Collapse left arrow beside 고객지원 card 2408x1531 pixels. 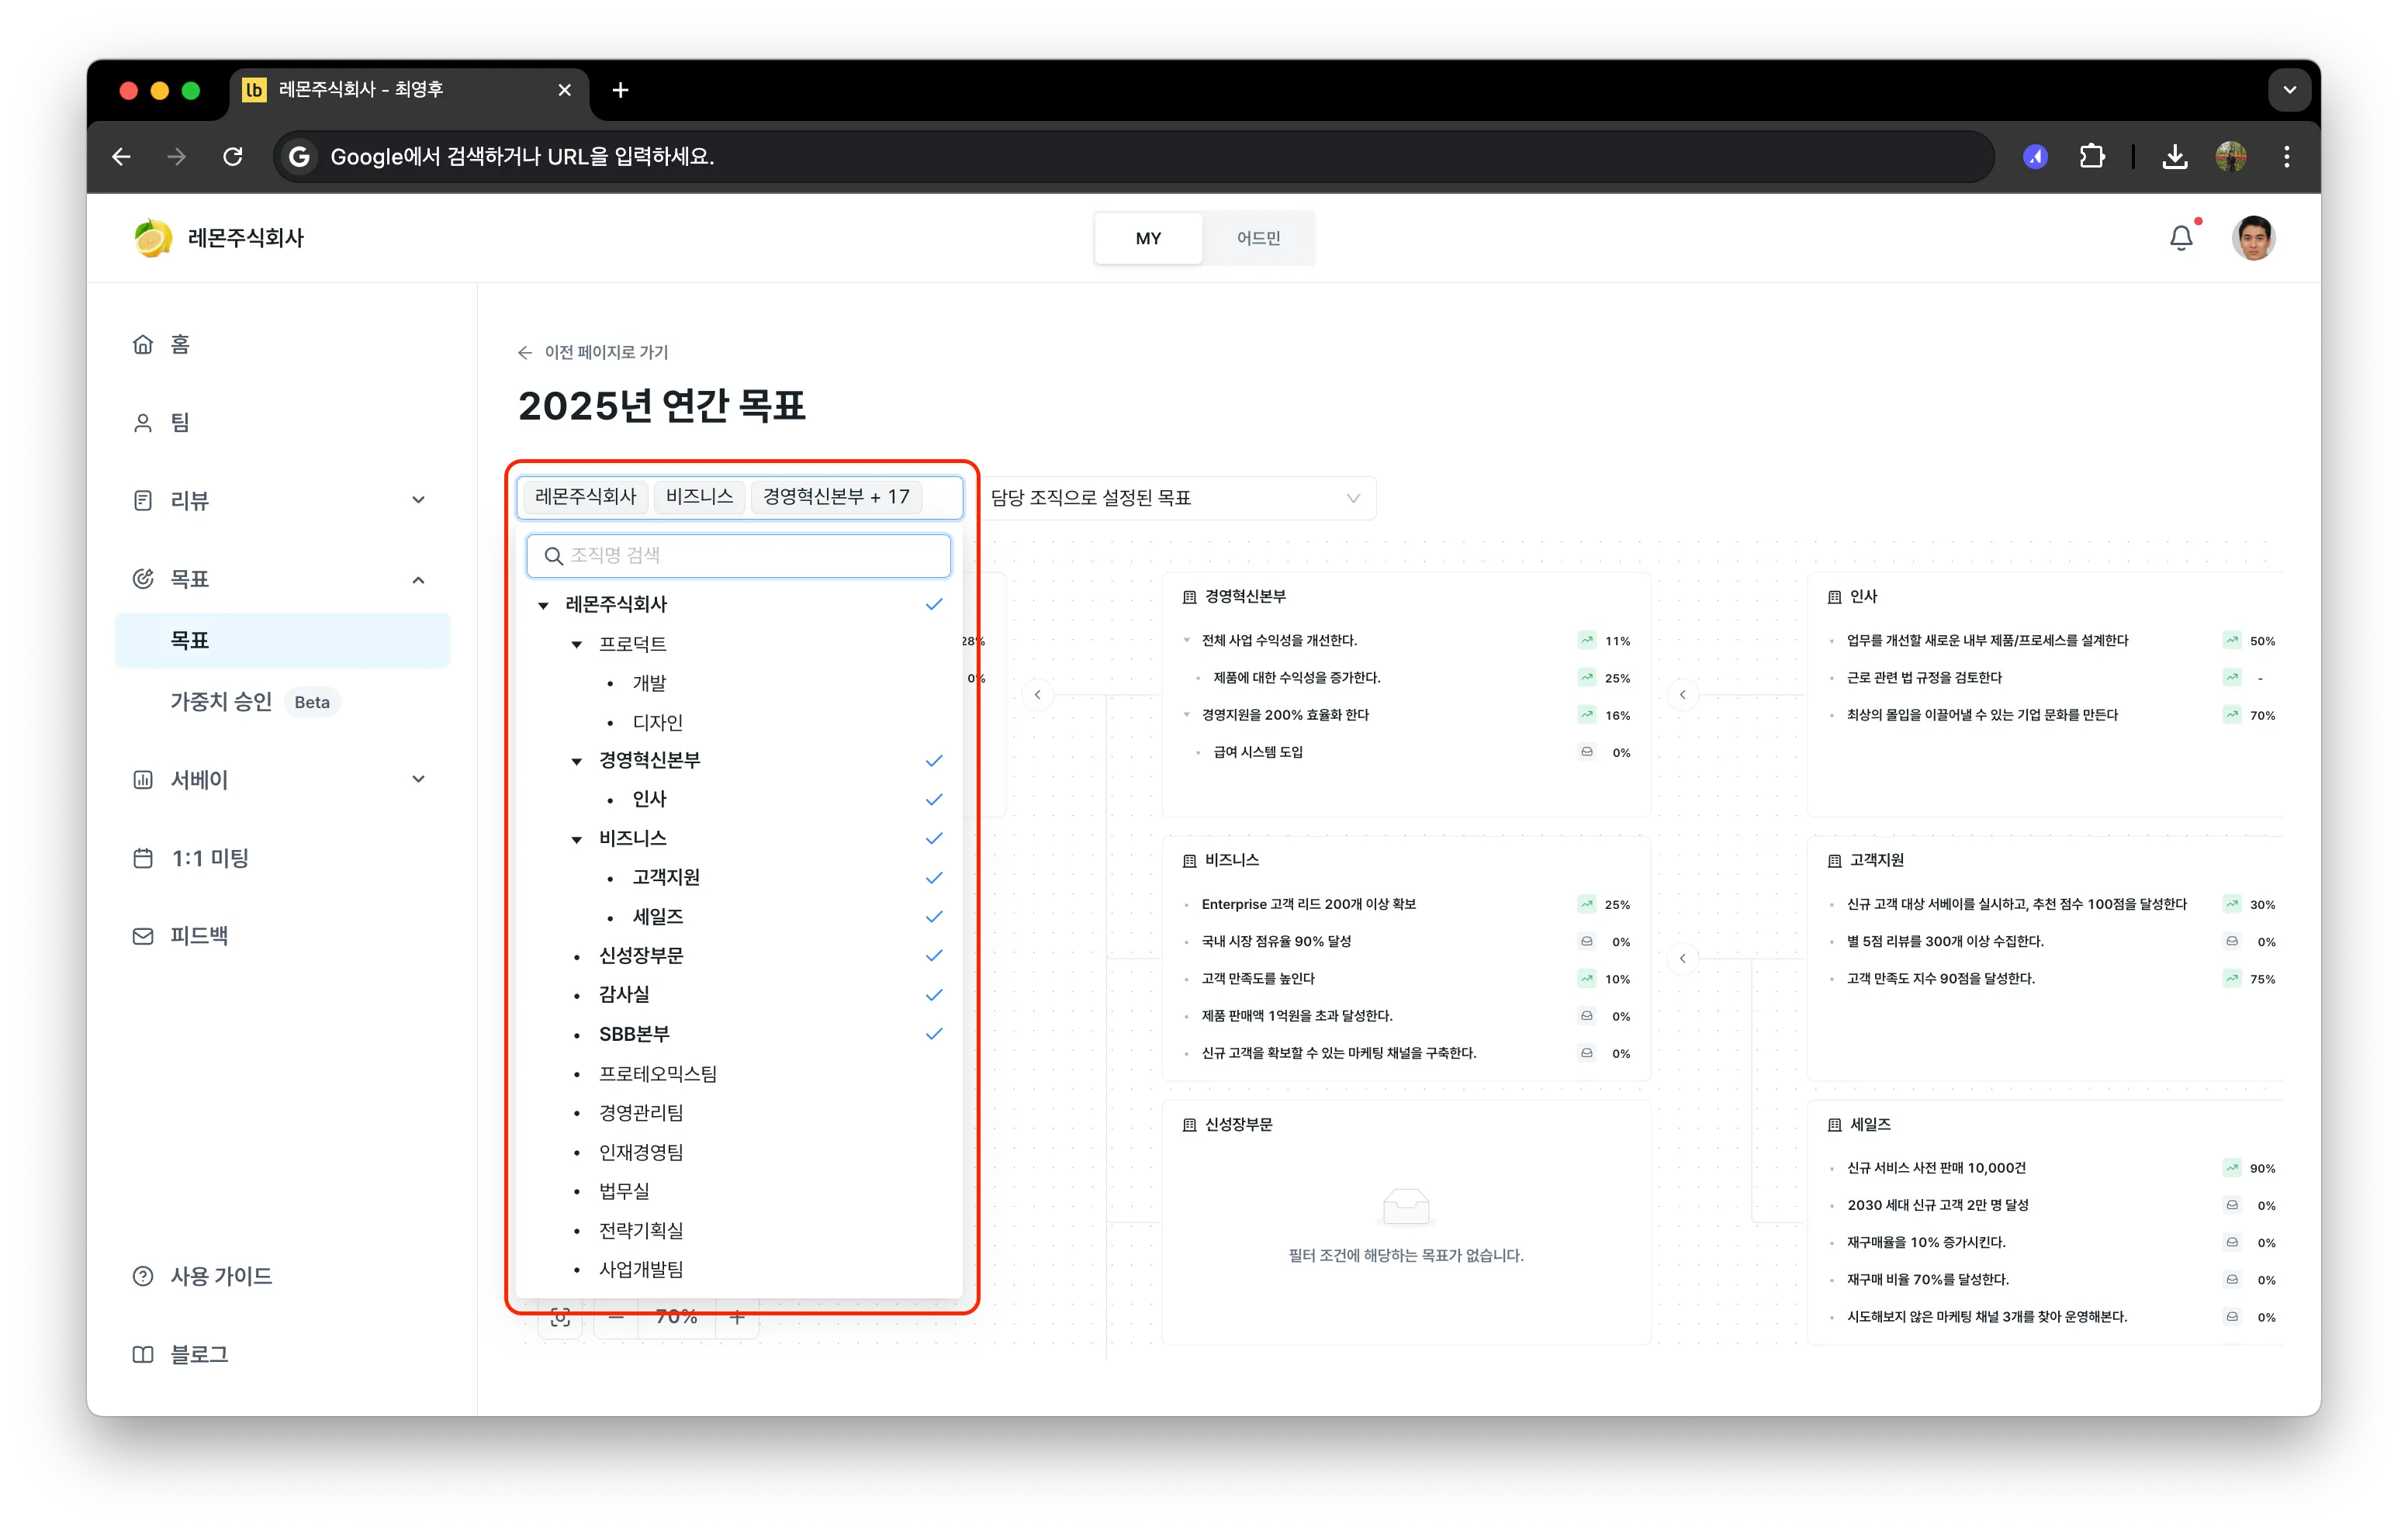(1682, 958)
